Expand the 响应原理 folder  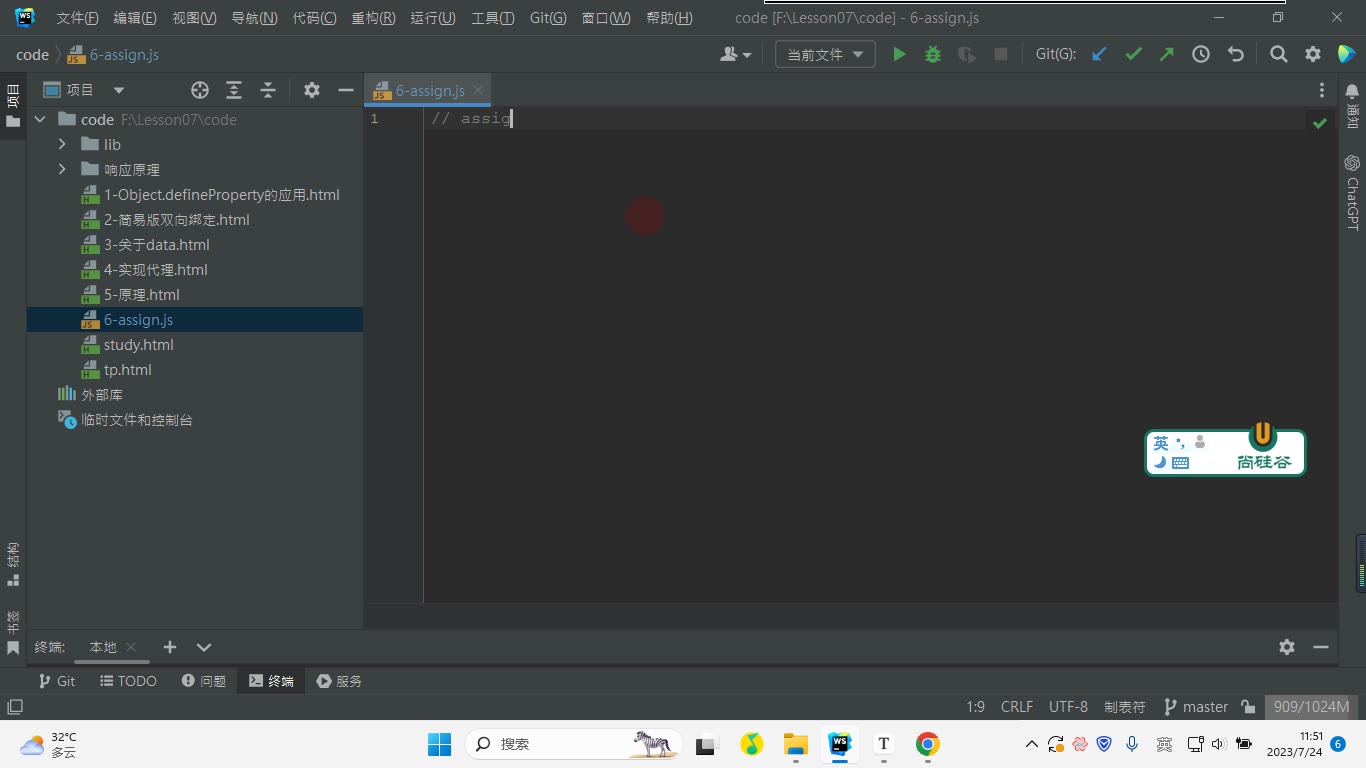62,170
